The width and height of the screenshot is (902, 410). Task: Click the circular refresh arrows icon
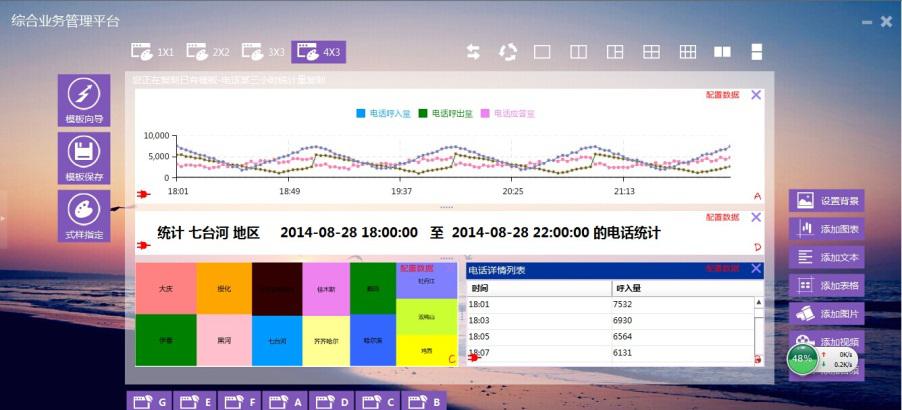click(x=508, y=51)
